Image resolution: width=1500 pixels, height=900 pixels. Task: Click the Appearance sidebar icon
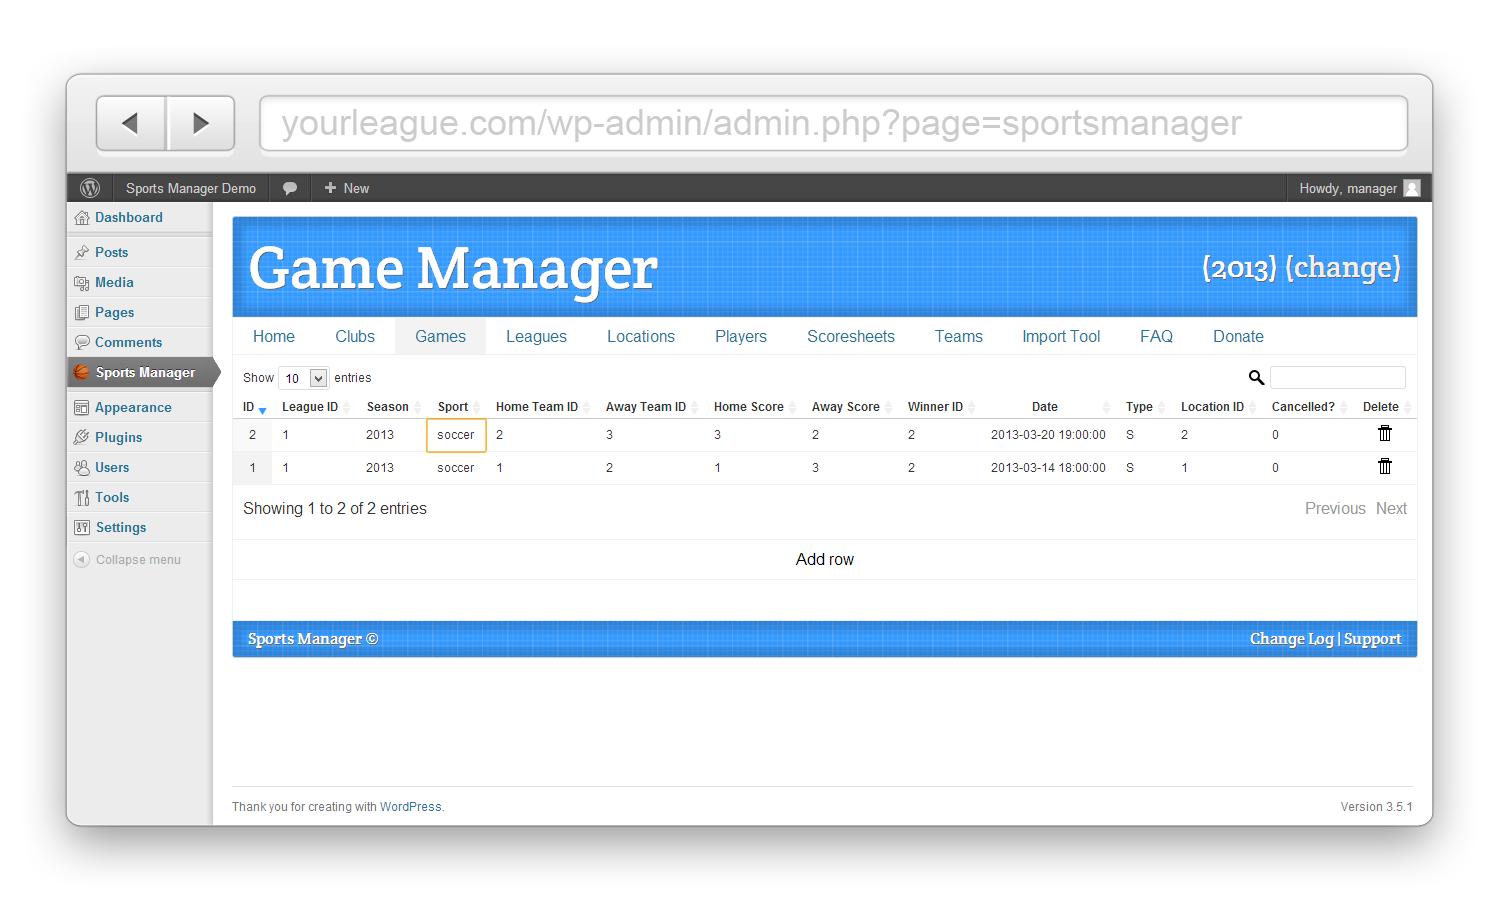coord(82,408)
